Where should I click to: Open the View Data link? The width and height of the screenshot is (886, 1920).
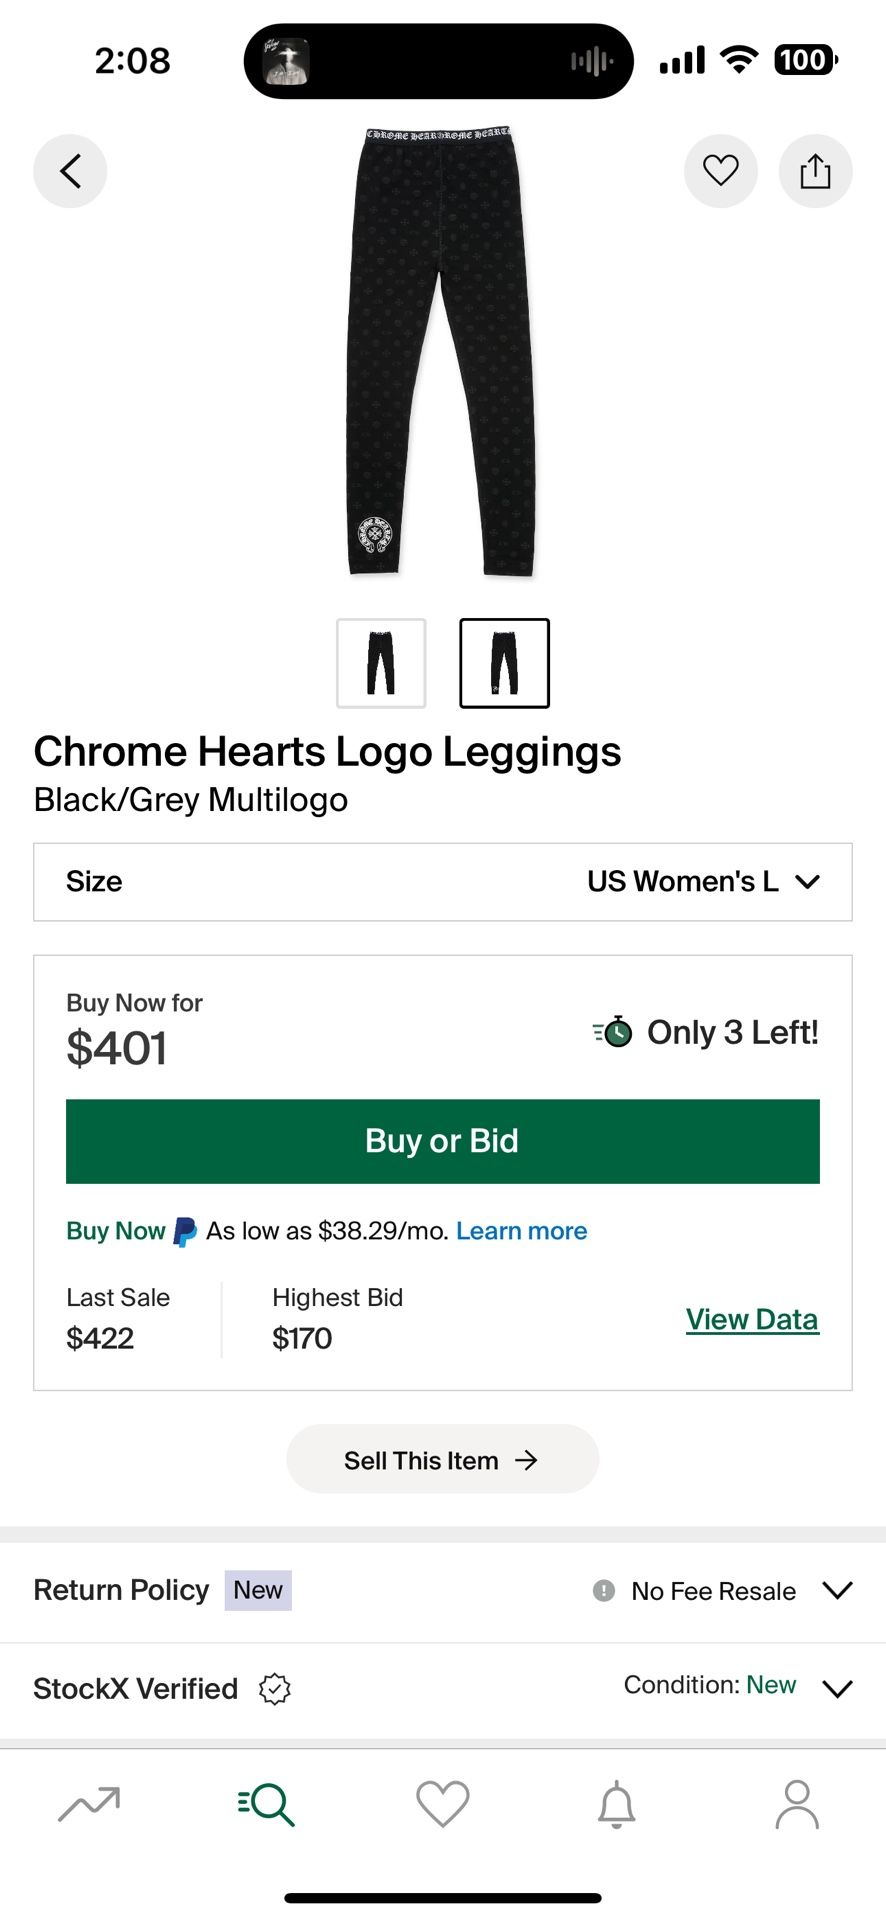[752, 1320]
